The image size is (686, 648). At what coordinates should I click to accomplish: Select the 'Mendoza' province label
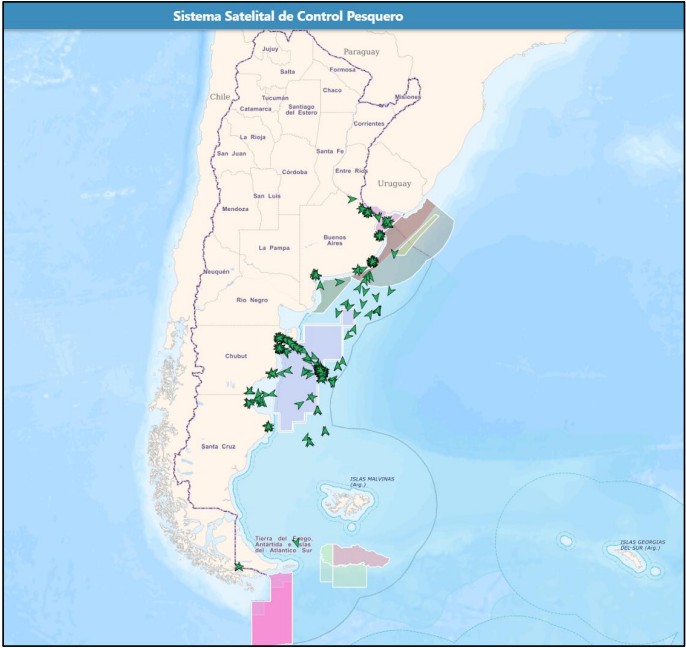point(235,209)
